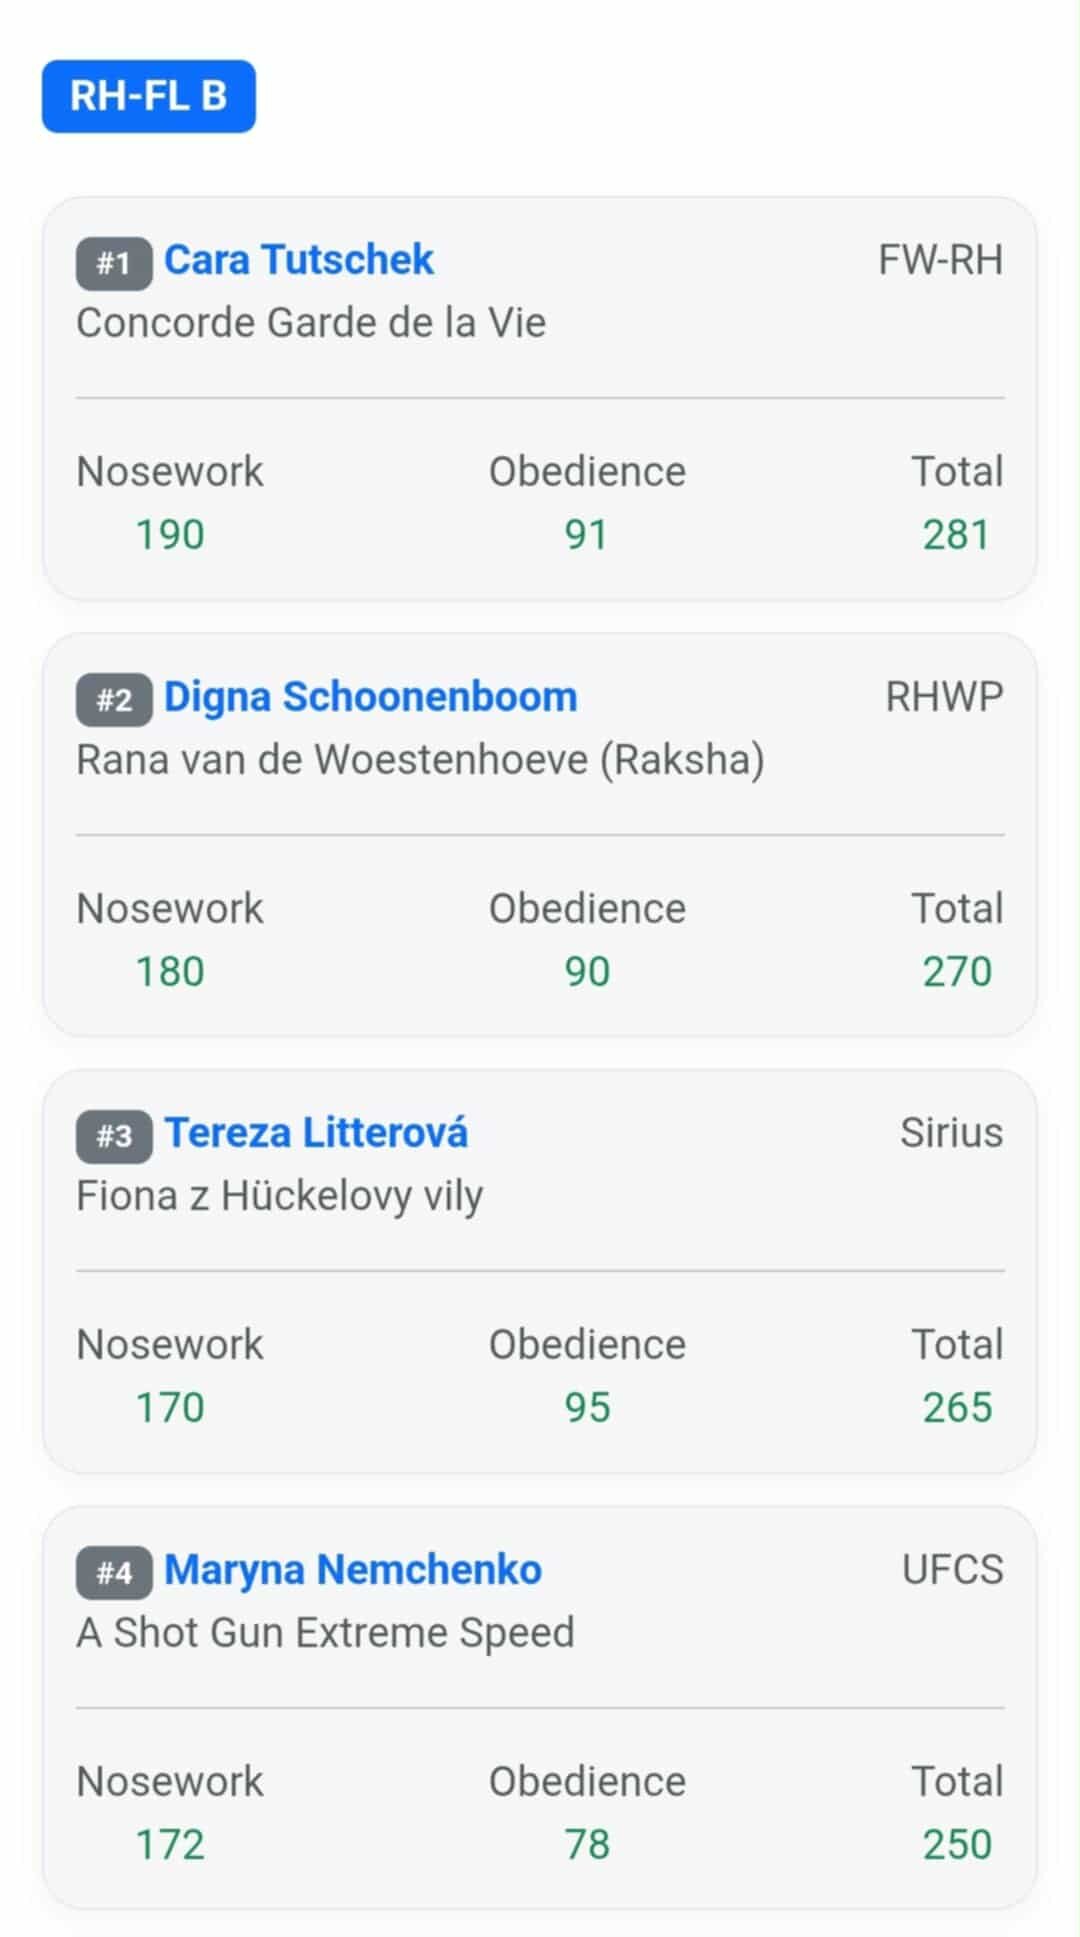Screen dimensions: 1080x1937
Task: Select dog name Fiona z Hückelovy vily
Action: coord(280,1196)
